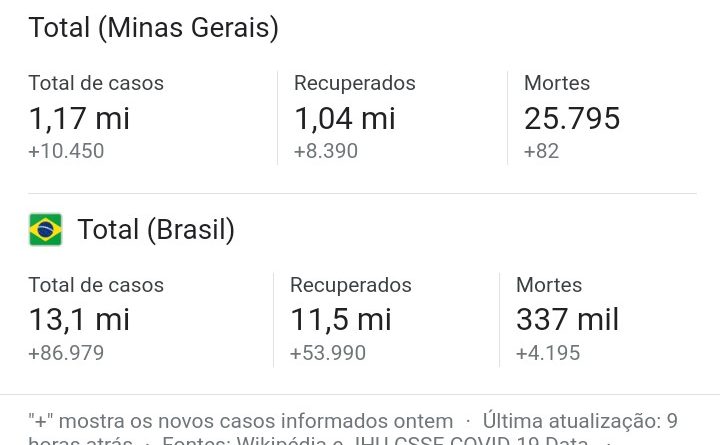Click the Brazil flag icon

coord(45,230)
